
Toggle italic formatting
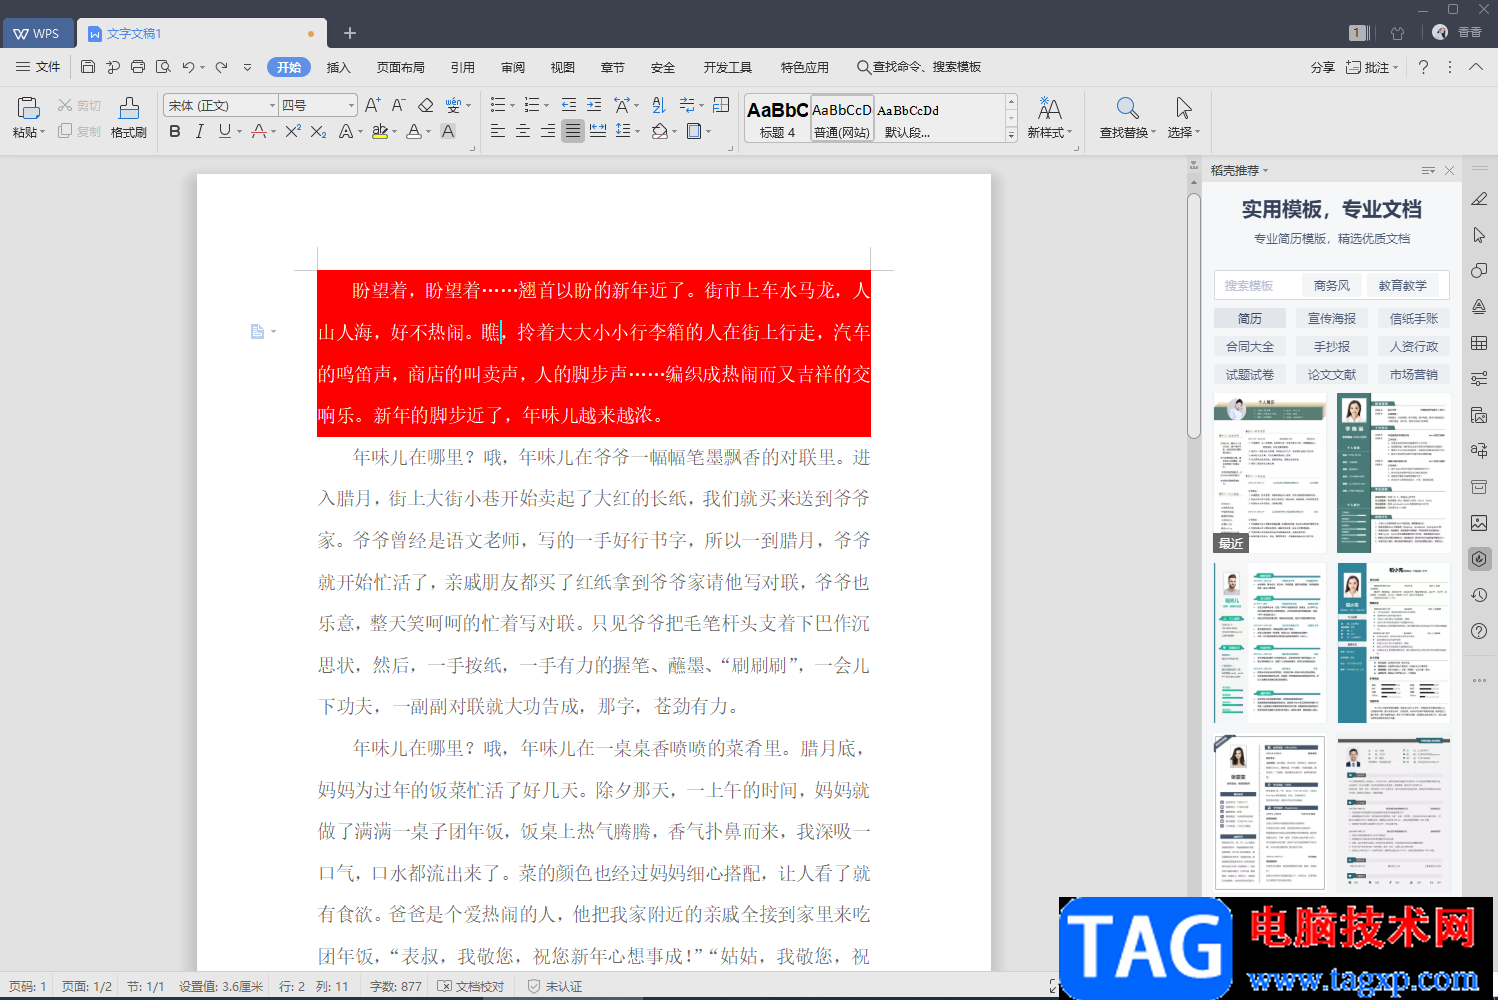point(200,131)
